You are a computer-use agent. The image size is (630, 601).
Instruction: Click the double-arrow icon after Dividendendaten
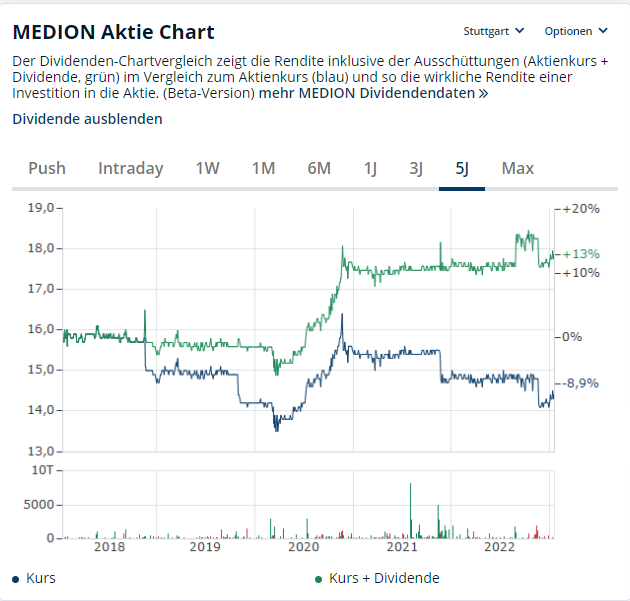(483, 94)
